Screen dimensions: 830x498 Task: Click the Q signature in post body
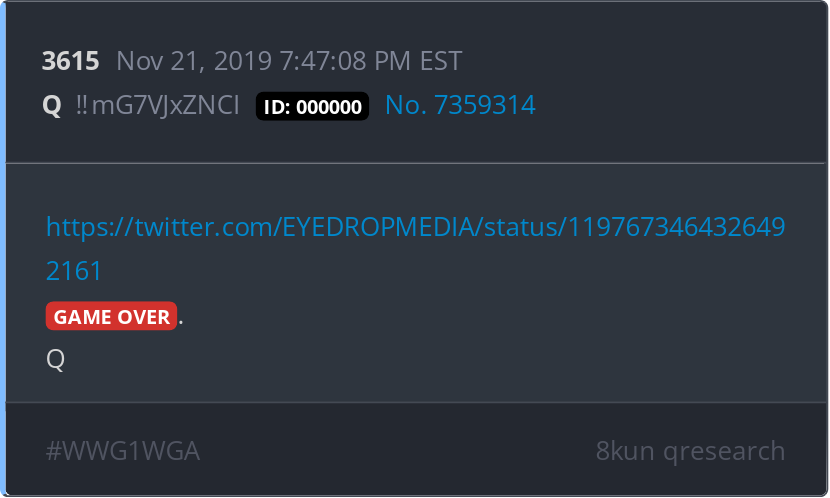56,360
